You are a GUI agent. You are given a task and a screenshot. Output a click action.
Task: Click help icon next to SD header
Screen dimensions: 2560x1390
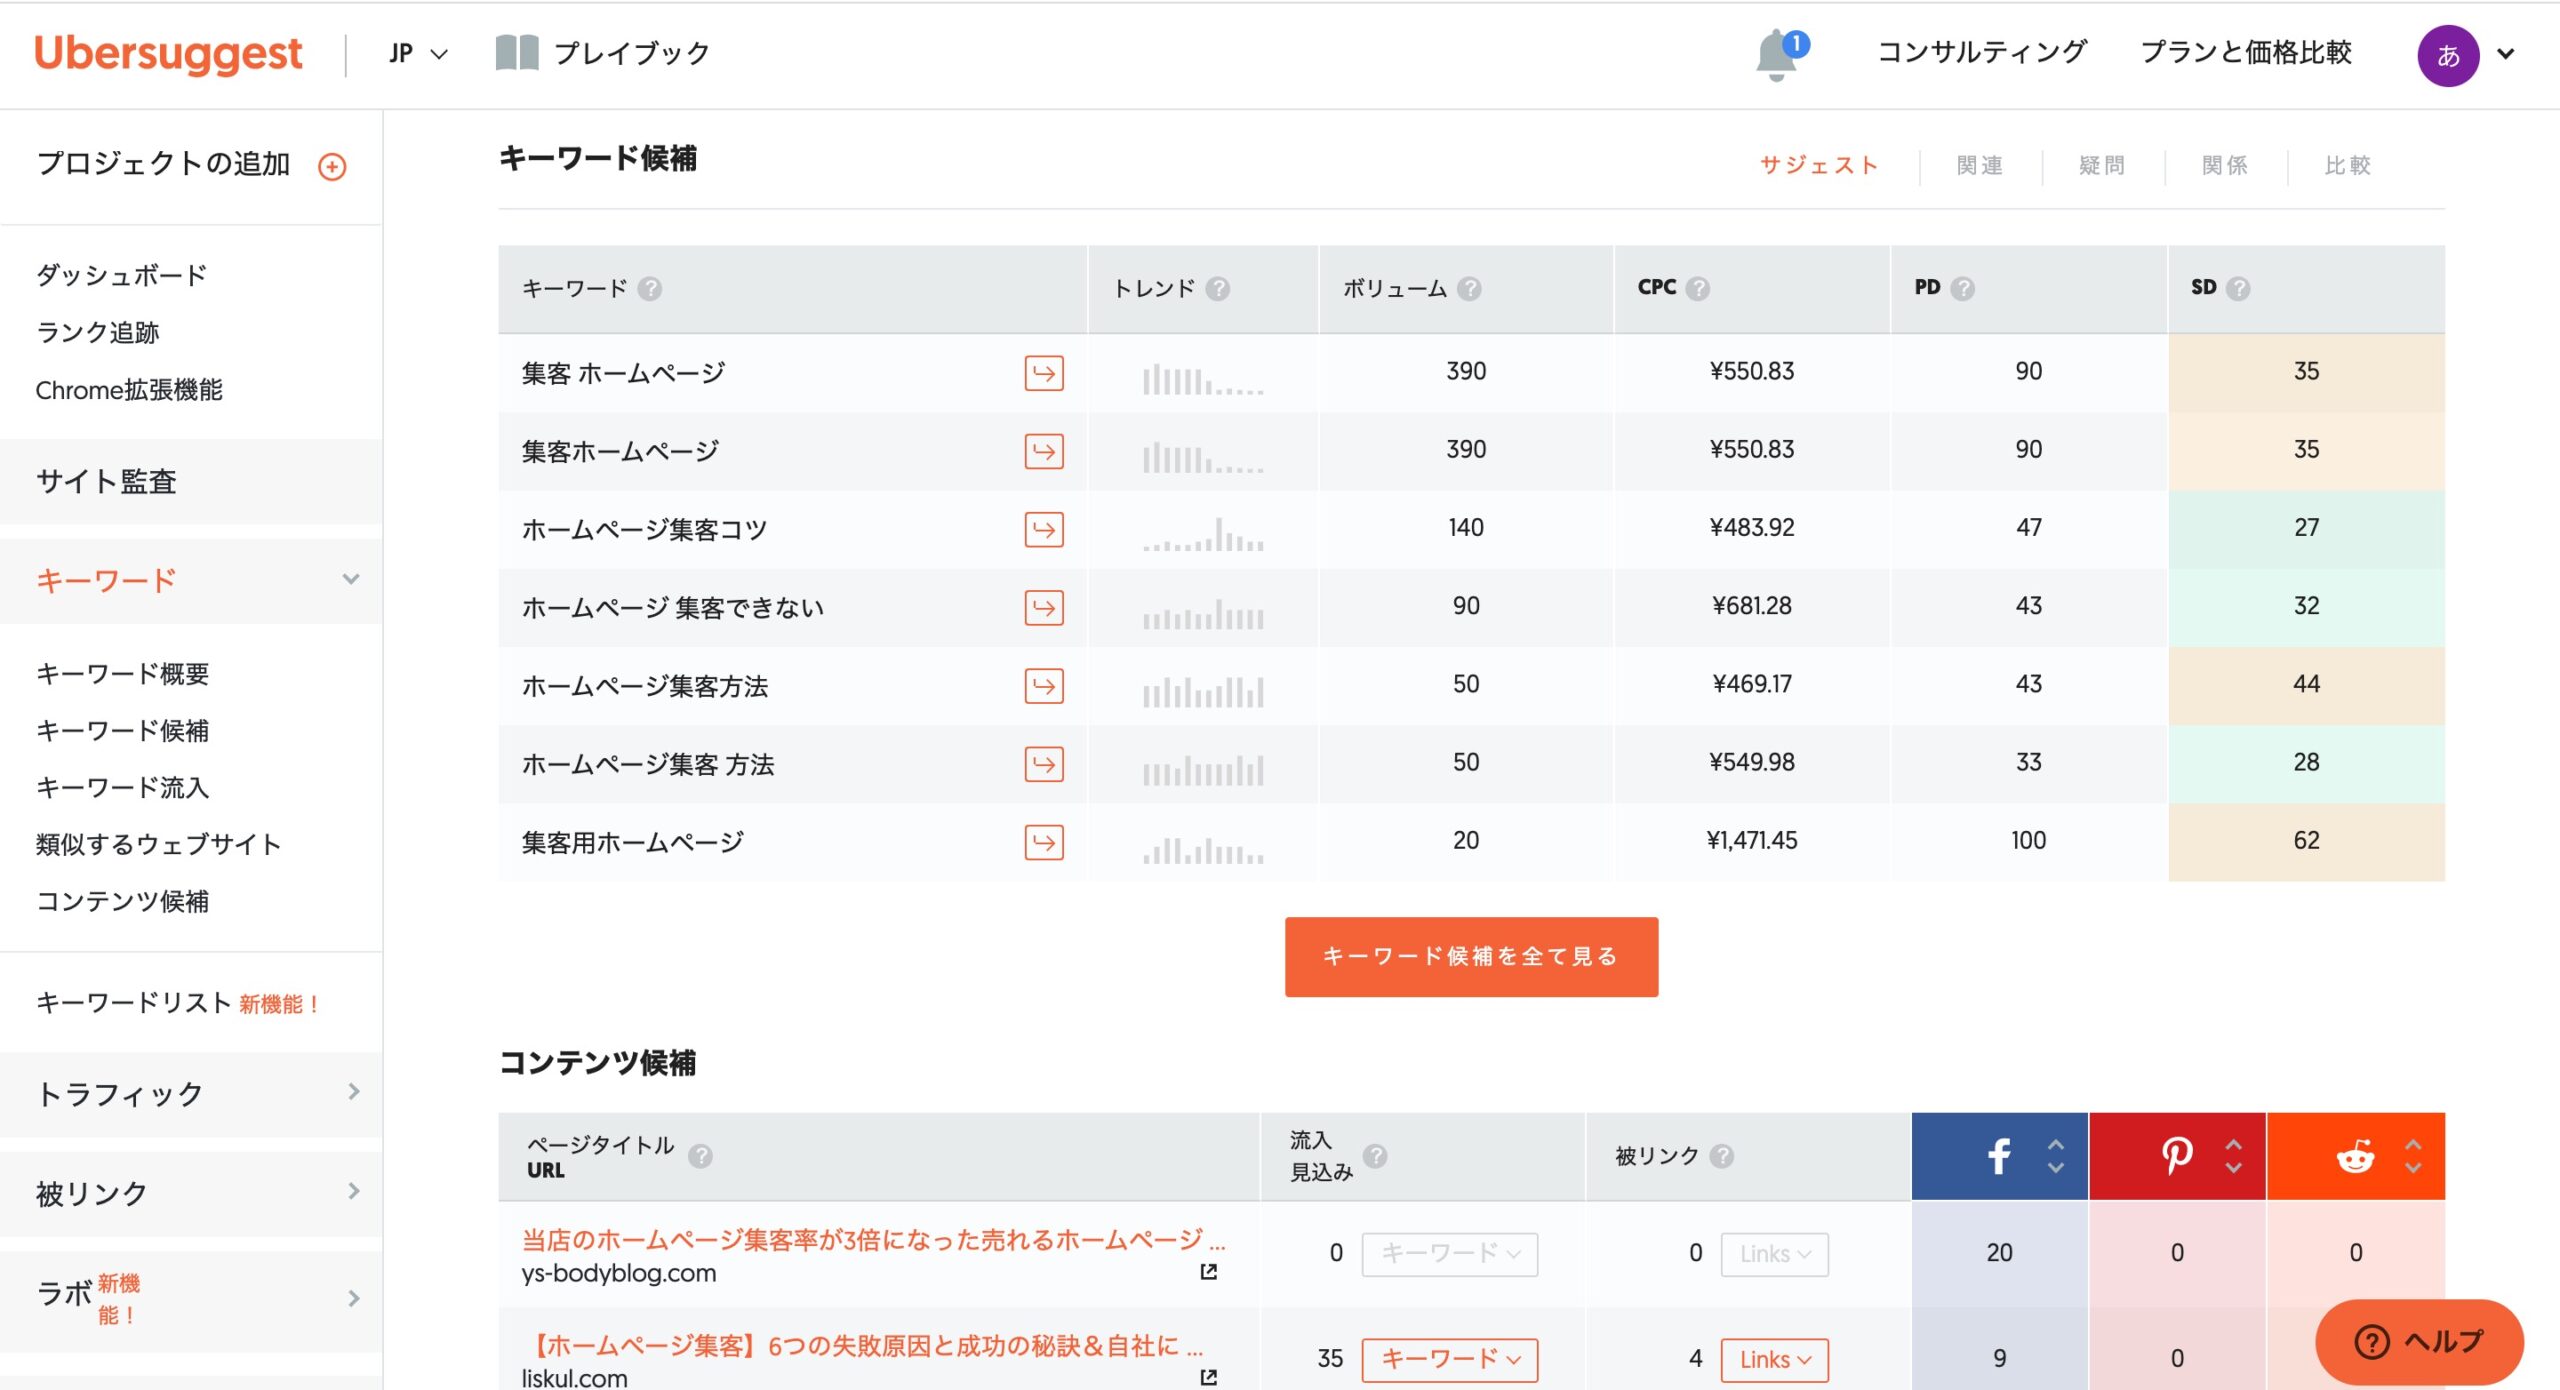click(2239, 289)
